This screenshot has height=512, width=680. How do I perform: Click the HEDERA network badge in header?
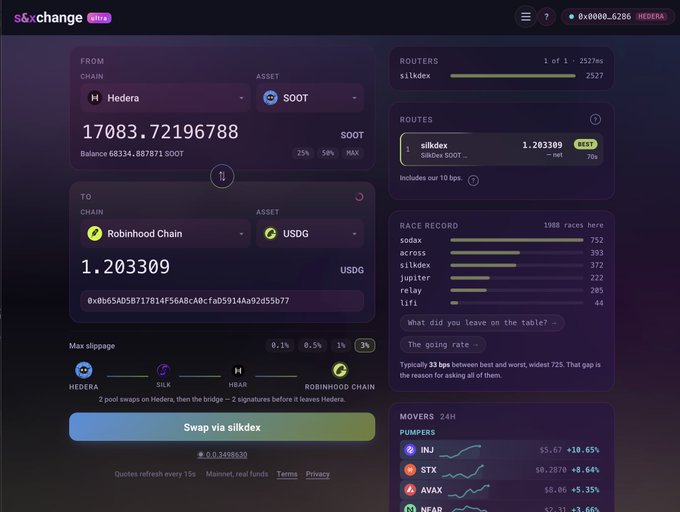(x=651, y=16)
